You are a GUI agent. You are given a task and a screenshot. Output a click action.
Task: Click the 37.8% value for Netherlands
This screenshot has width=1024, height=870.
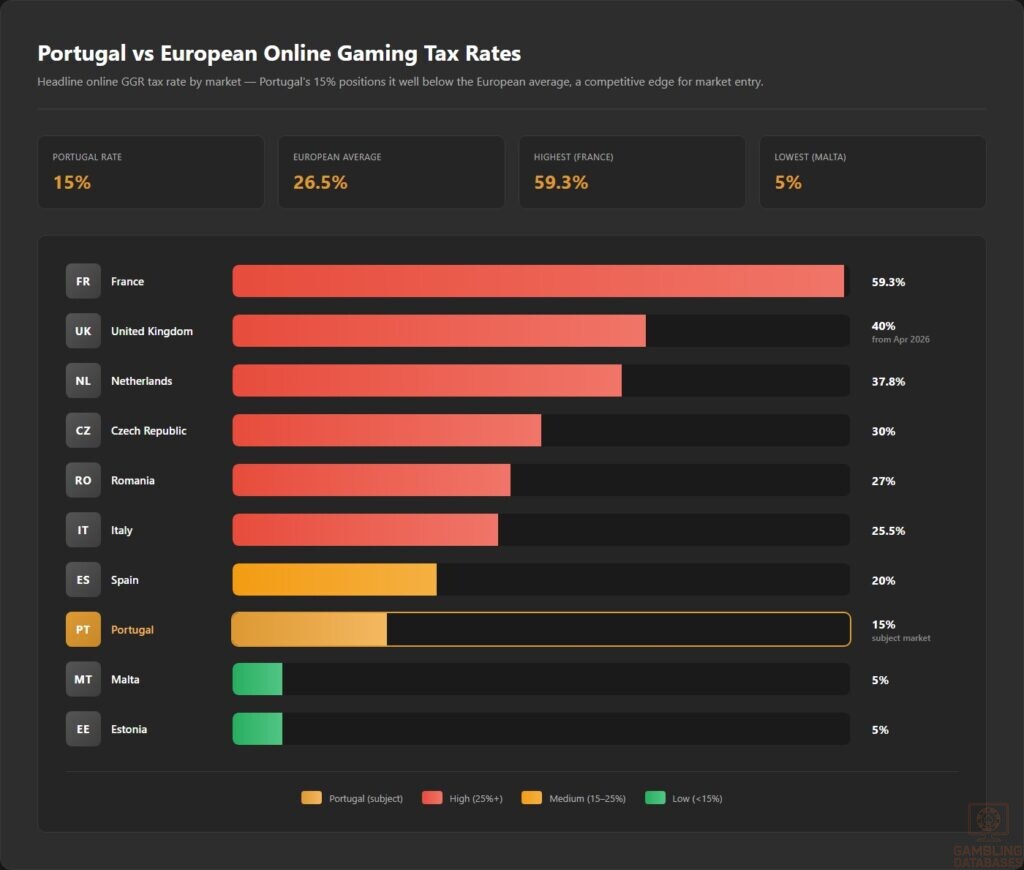point(888,381)
